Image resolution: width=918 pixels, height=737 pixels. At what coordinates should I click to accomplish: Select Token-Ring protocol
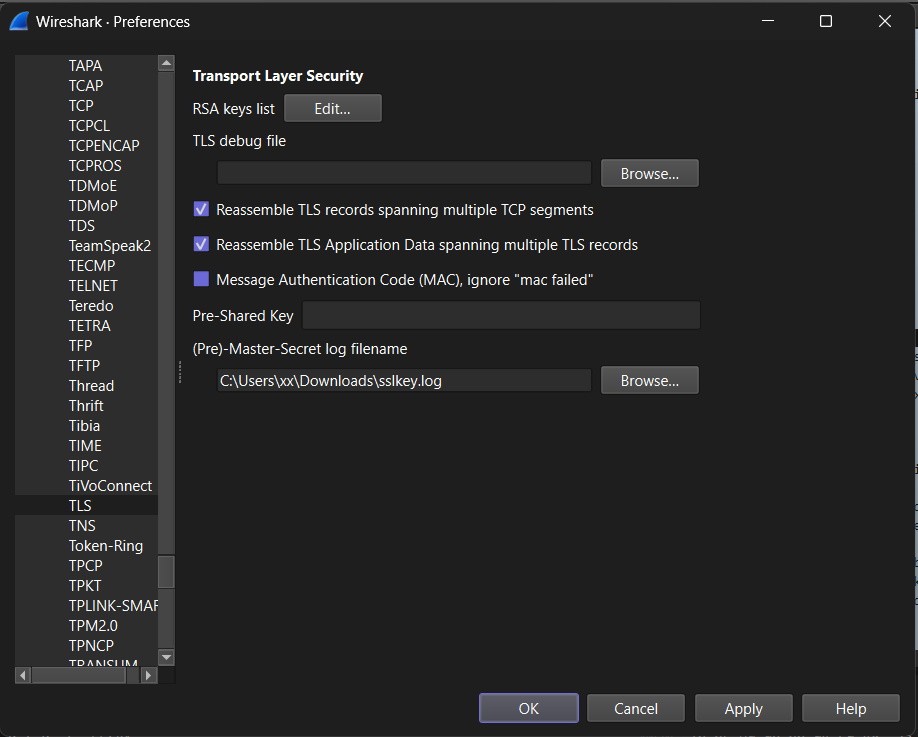click(106, 546)
